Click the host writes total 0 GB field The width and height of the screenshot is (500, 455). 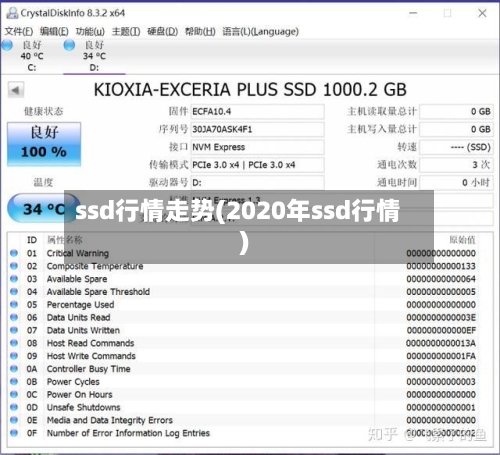[x=456, y=129]
